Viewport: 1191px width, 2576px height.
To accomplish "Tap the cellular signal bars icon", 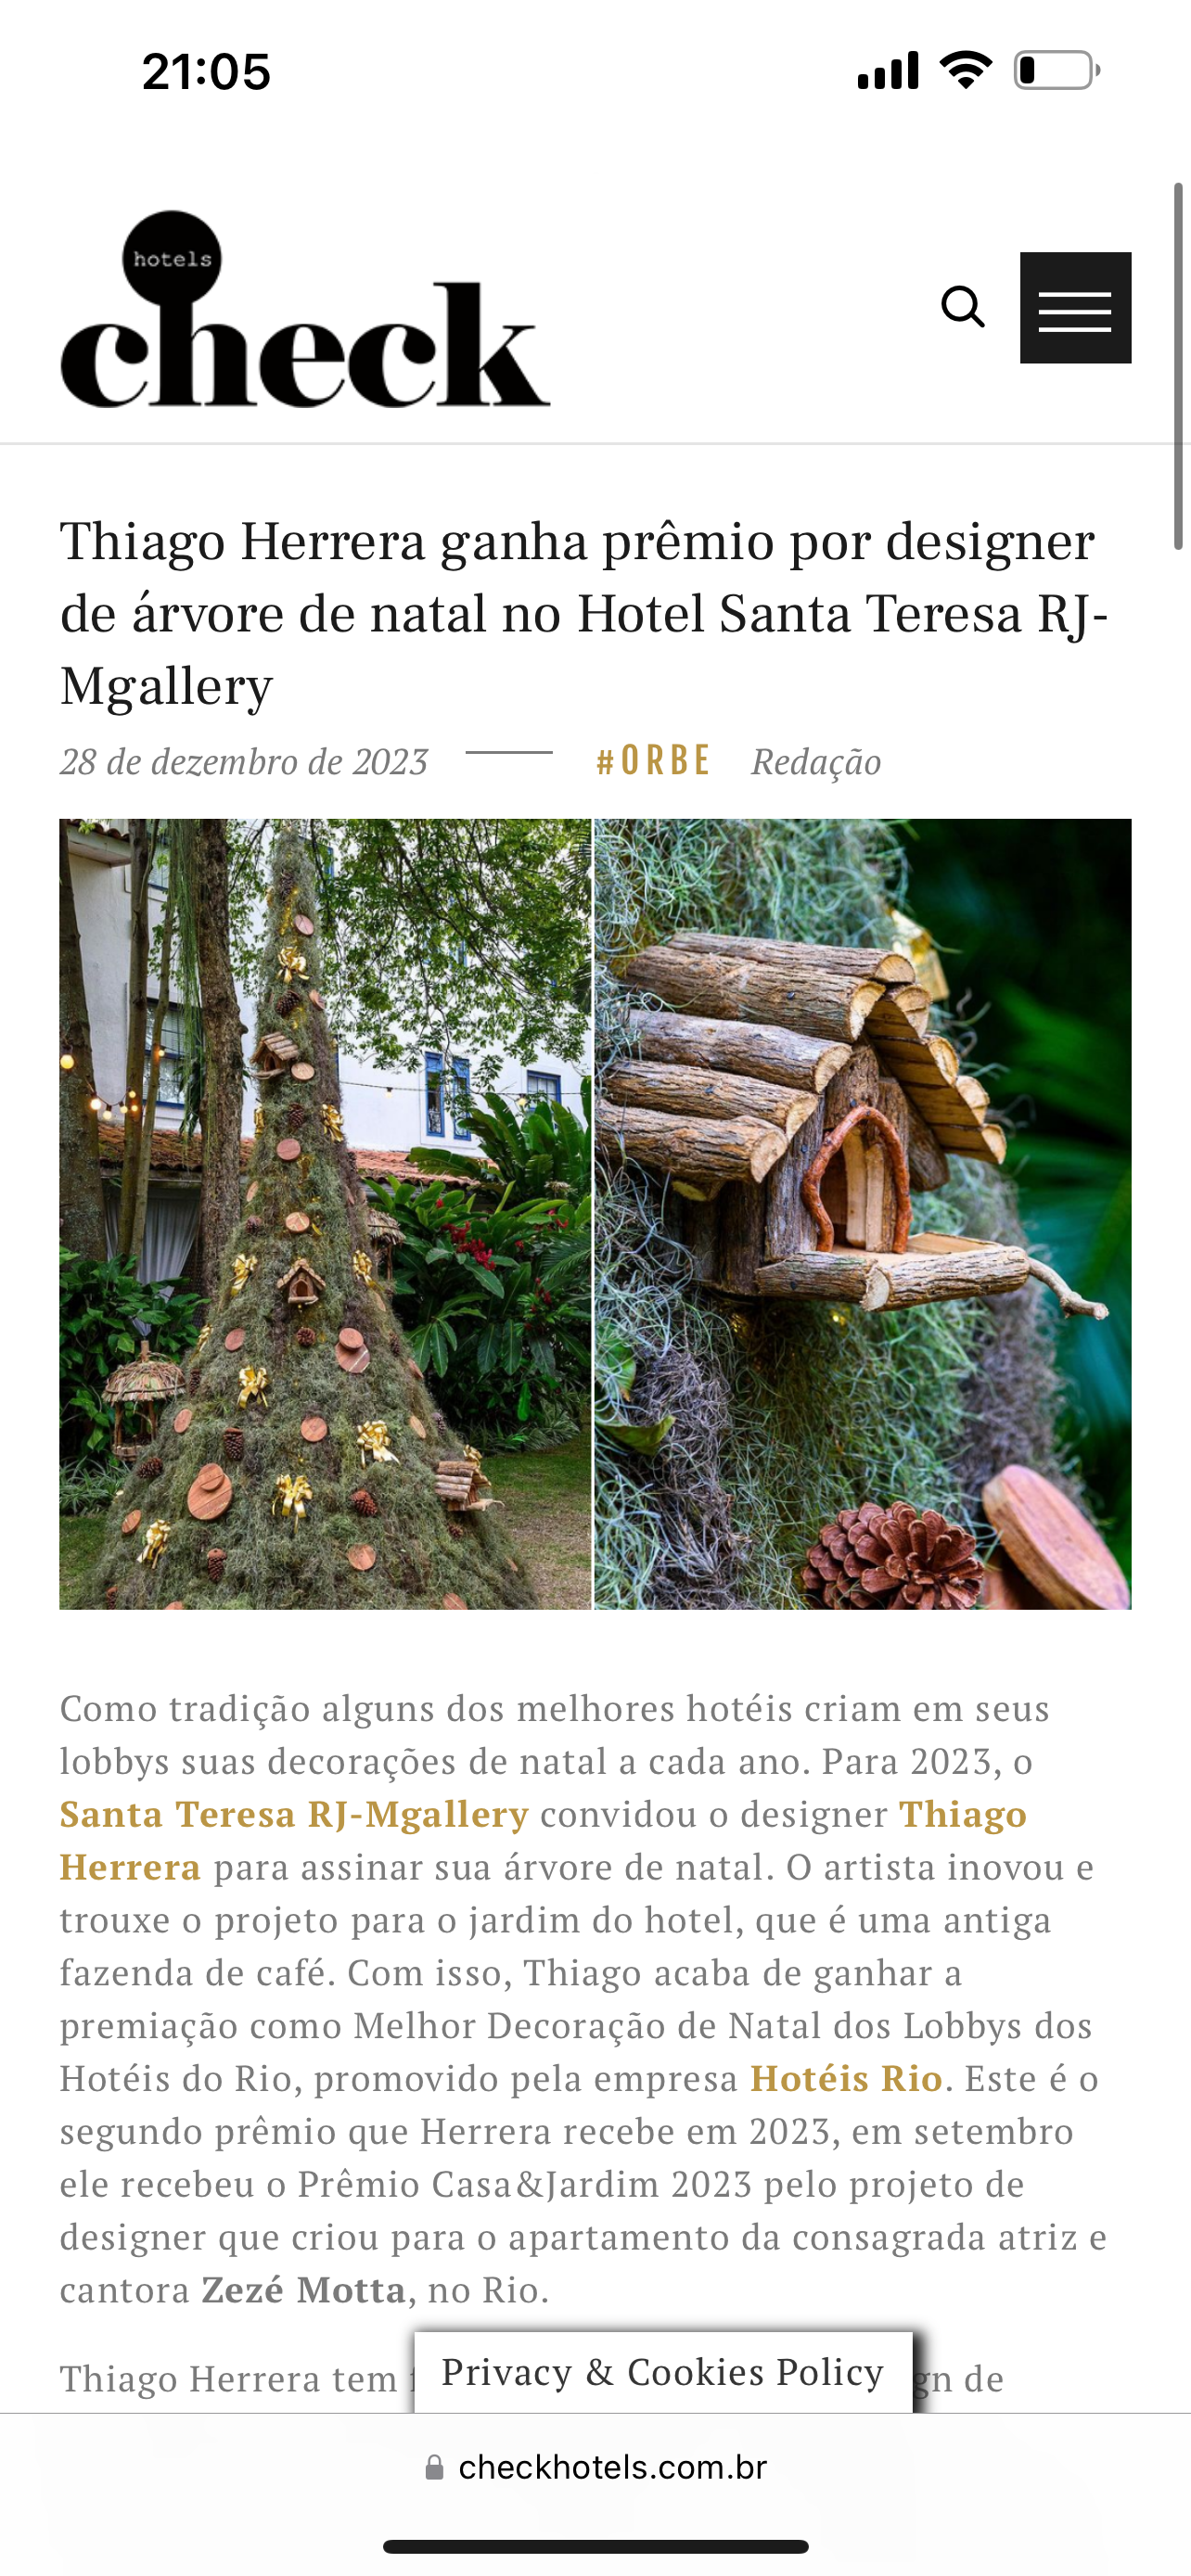I will (x=888, y=71).
